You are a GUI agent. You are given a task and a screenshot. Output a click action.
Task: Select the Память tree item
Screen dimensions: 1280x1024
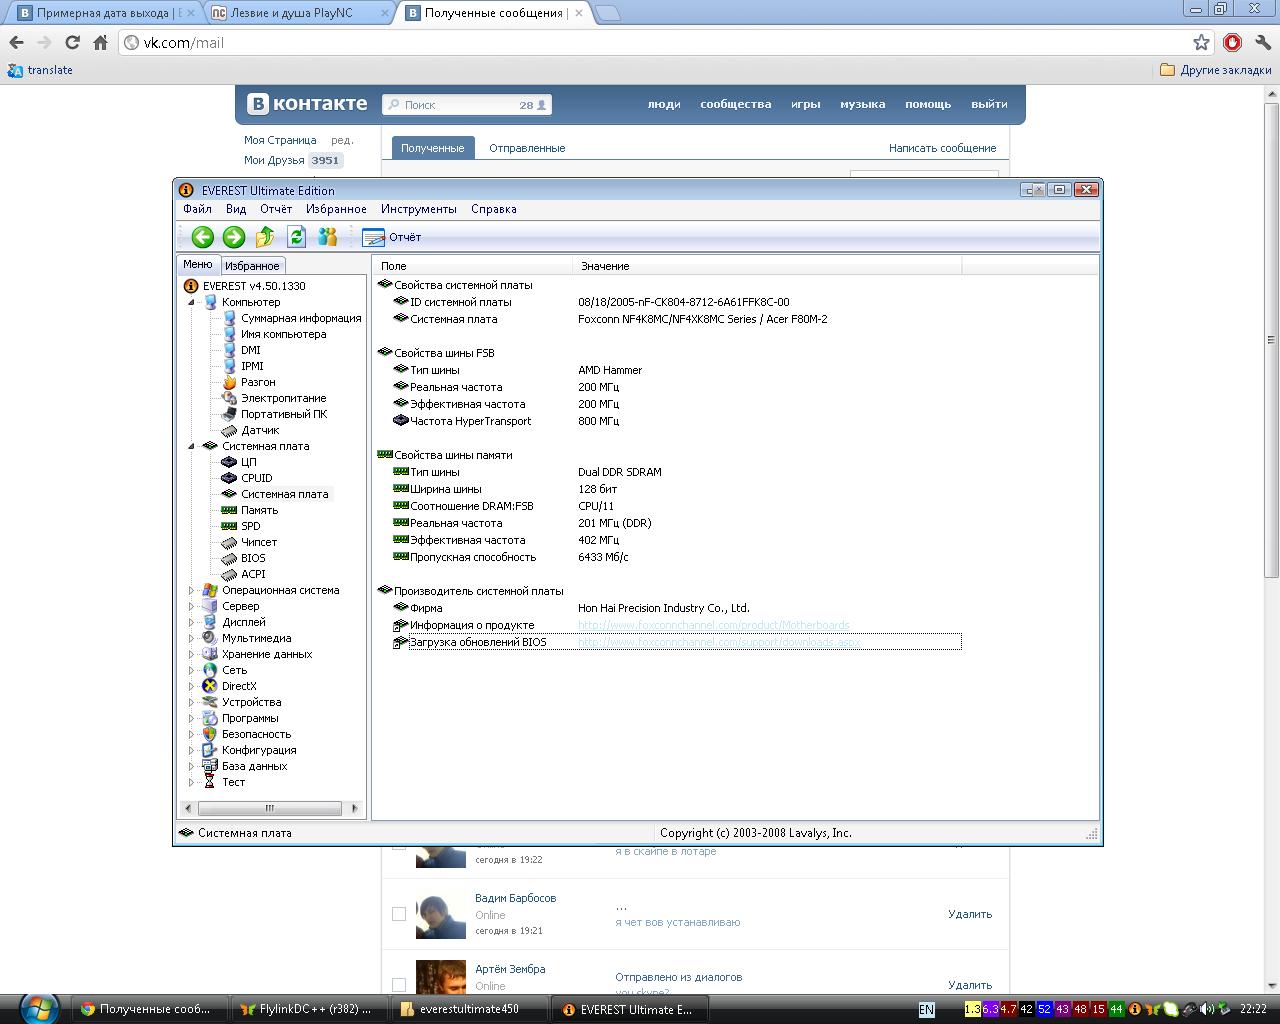[x=259, y=510]
